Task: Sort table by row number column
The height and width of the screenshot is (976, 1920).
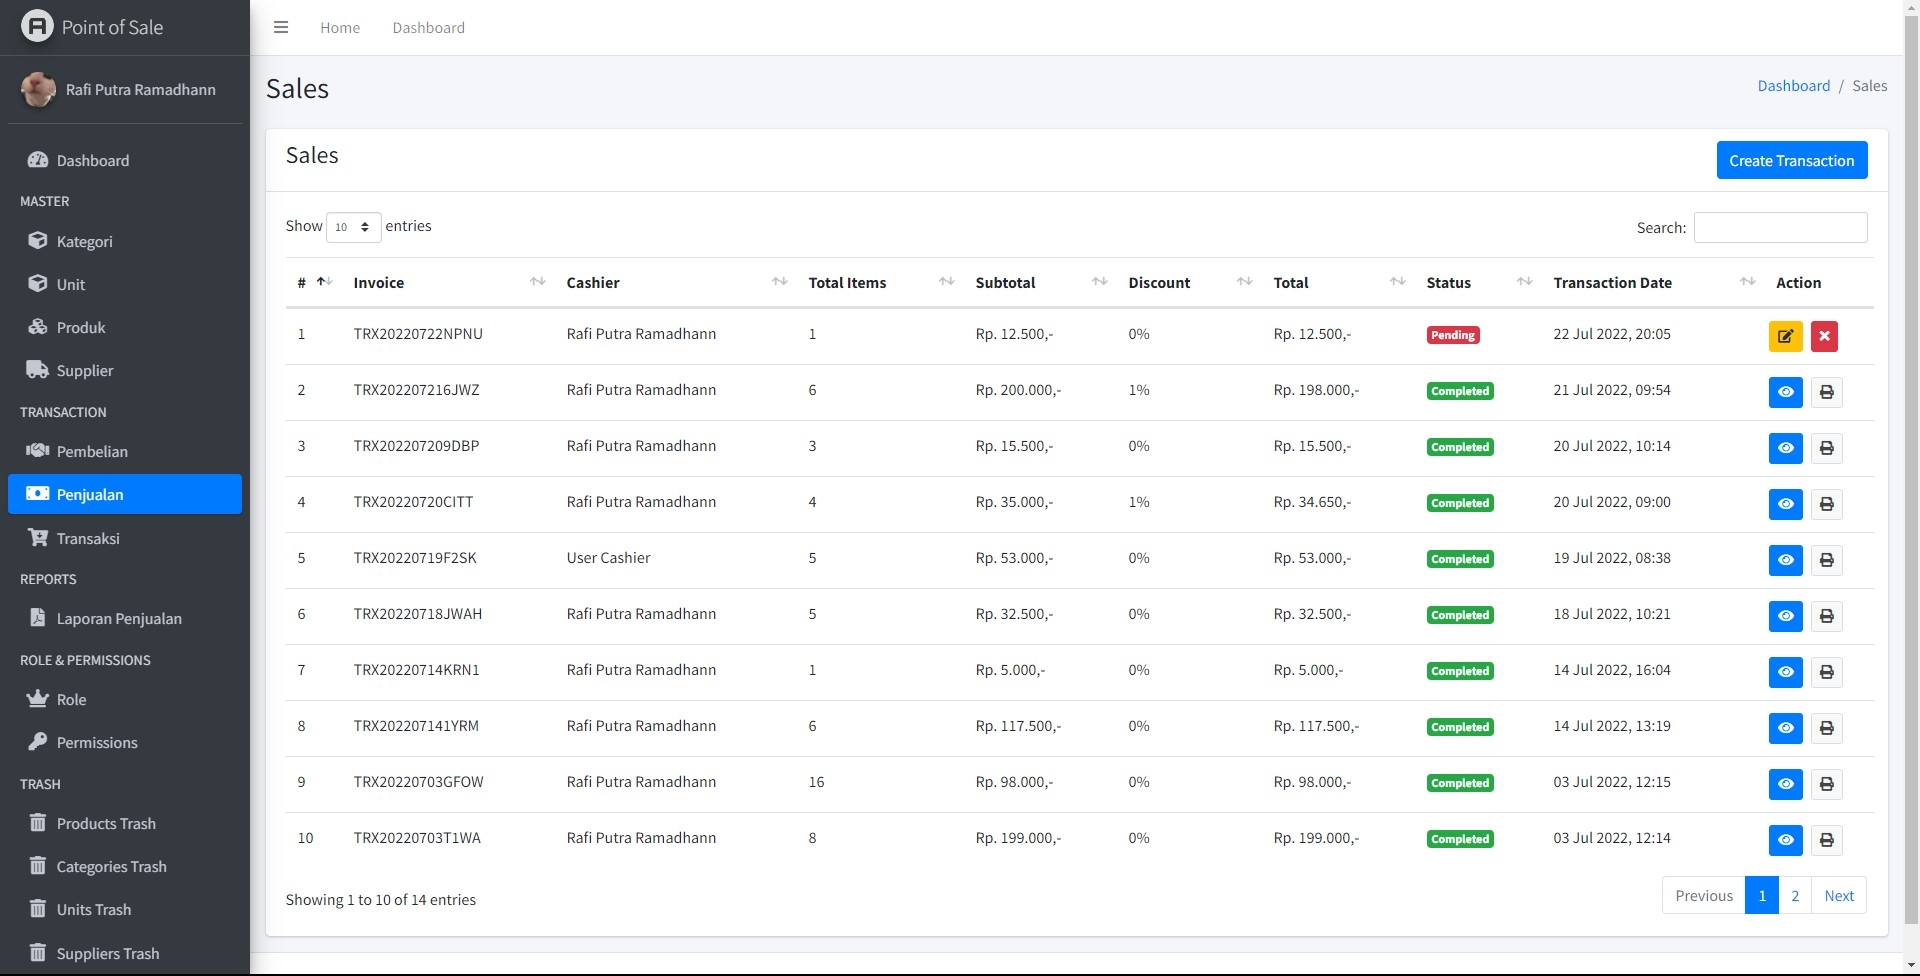Action: point(314,283)
